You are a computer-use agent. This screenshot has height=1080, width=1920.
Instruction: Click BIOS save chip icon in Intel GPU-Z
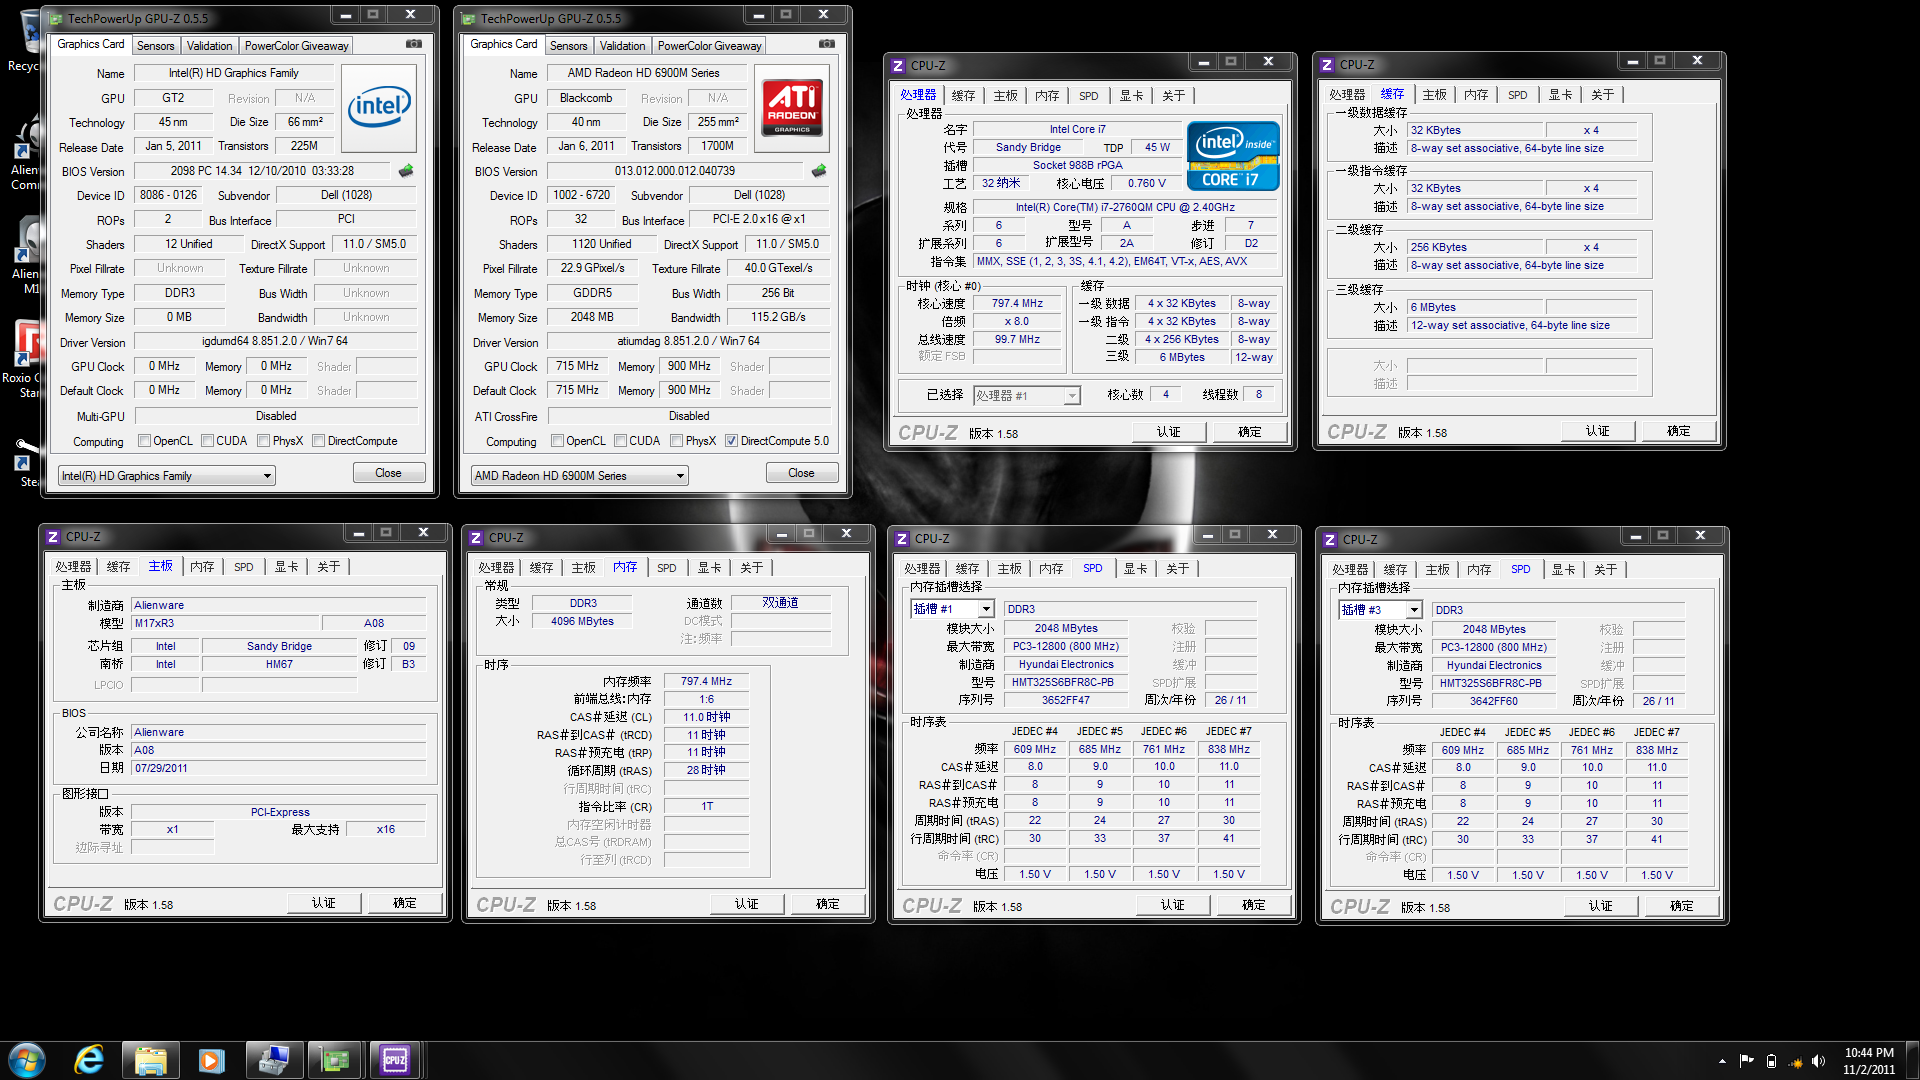[x=406, y=171]
